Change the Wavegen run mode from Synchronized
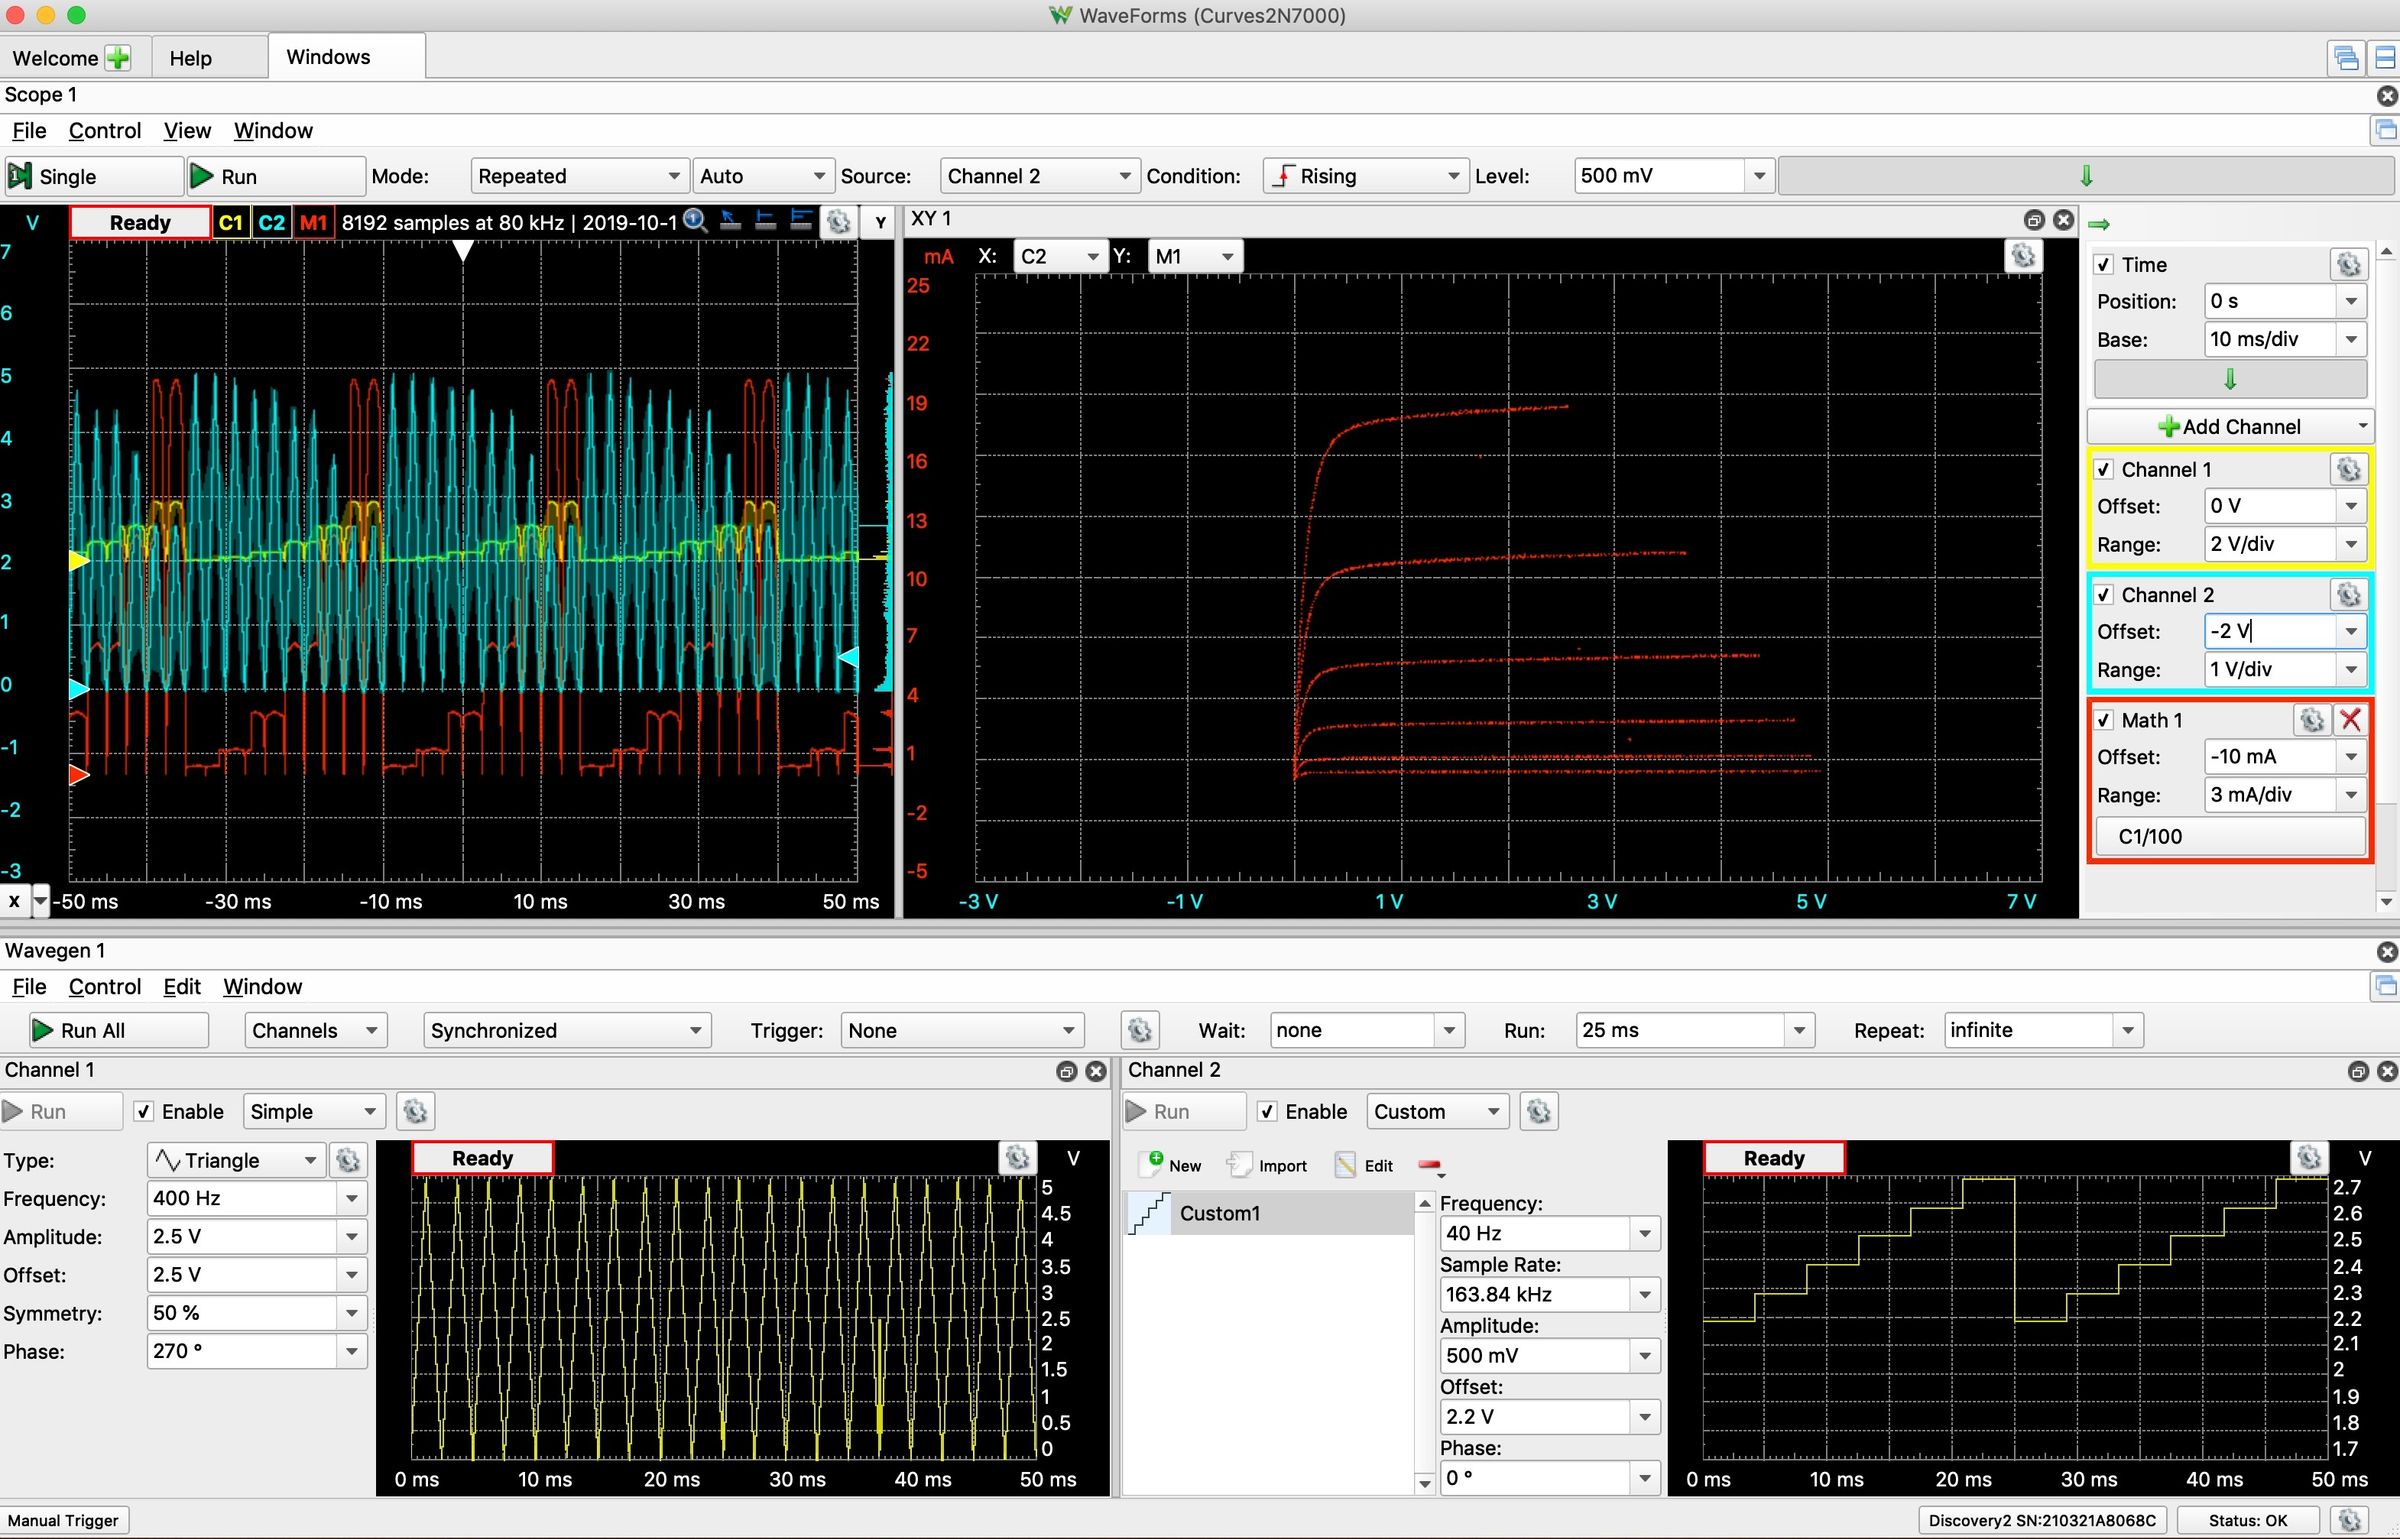This screenshot has width=2400, height=1539. pos(566,1030)
